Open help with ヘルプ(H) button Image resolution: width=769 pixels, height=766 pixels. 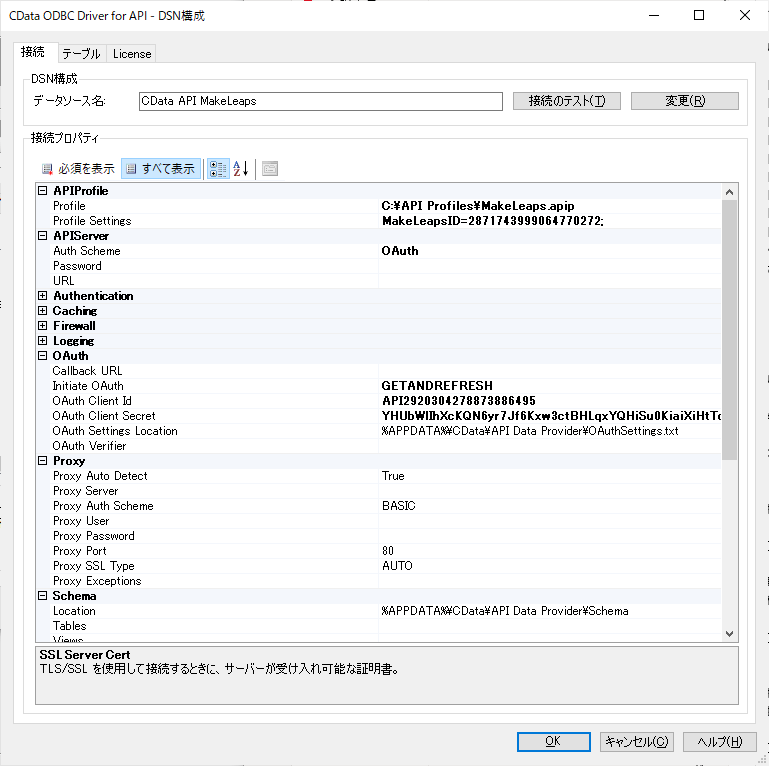click(719, 741)
